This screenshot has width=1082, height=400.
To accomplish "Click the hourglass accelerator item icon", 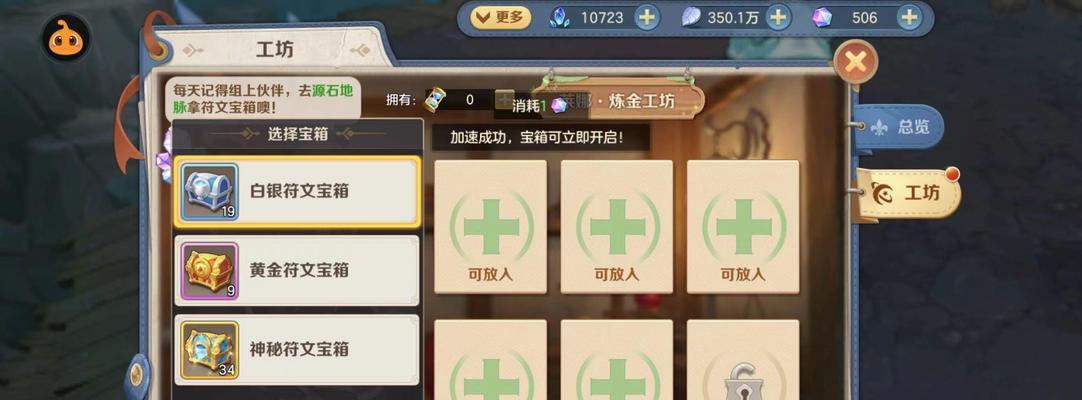I will (435, 99).
